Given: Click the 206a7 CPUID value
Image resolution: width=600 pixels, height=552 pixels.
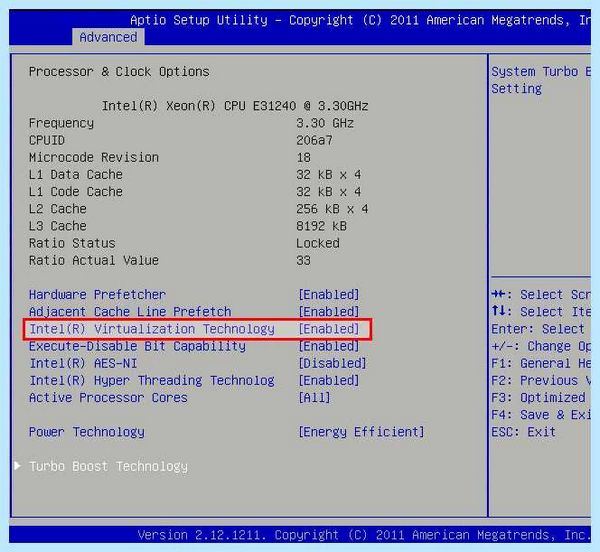Looking at the screenshot, I should [314, 140].
